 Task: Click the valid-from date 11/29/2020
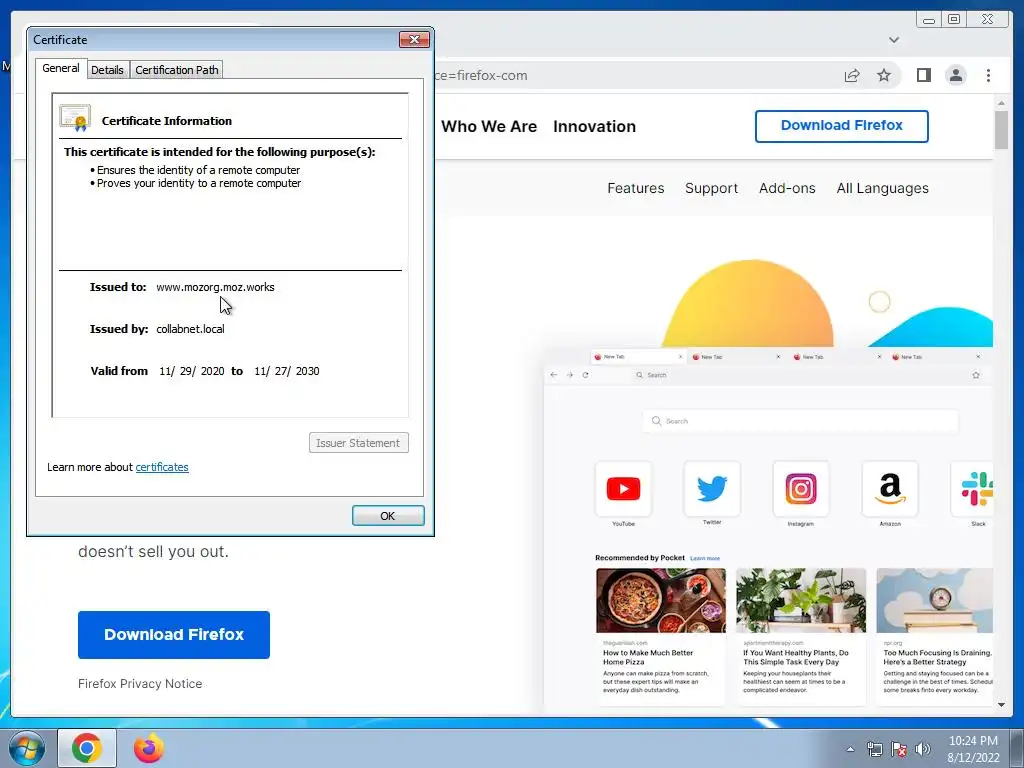point(191,371)
